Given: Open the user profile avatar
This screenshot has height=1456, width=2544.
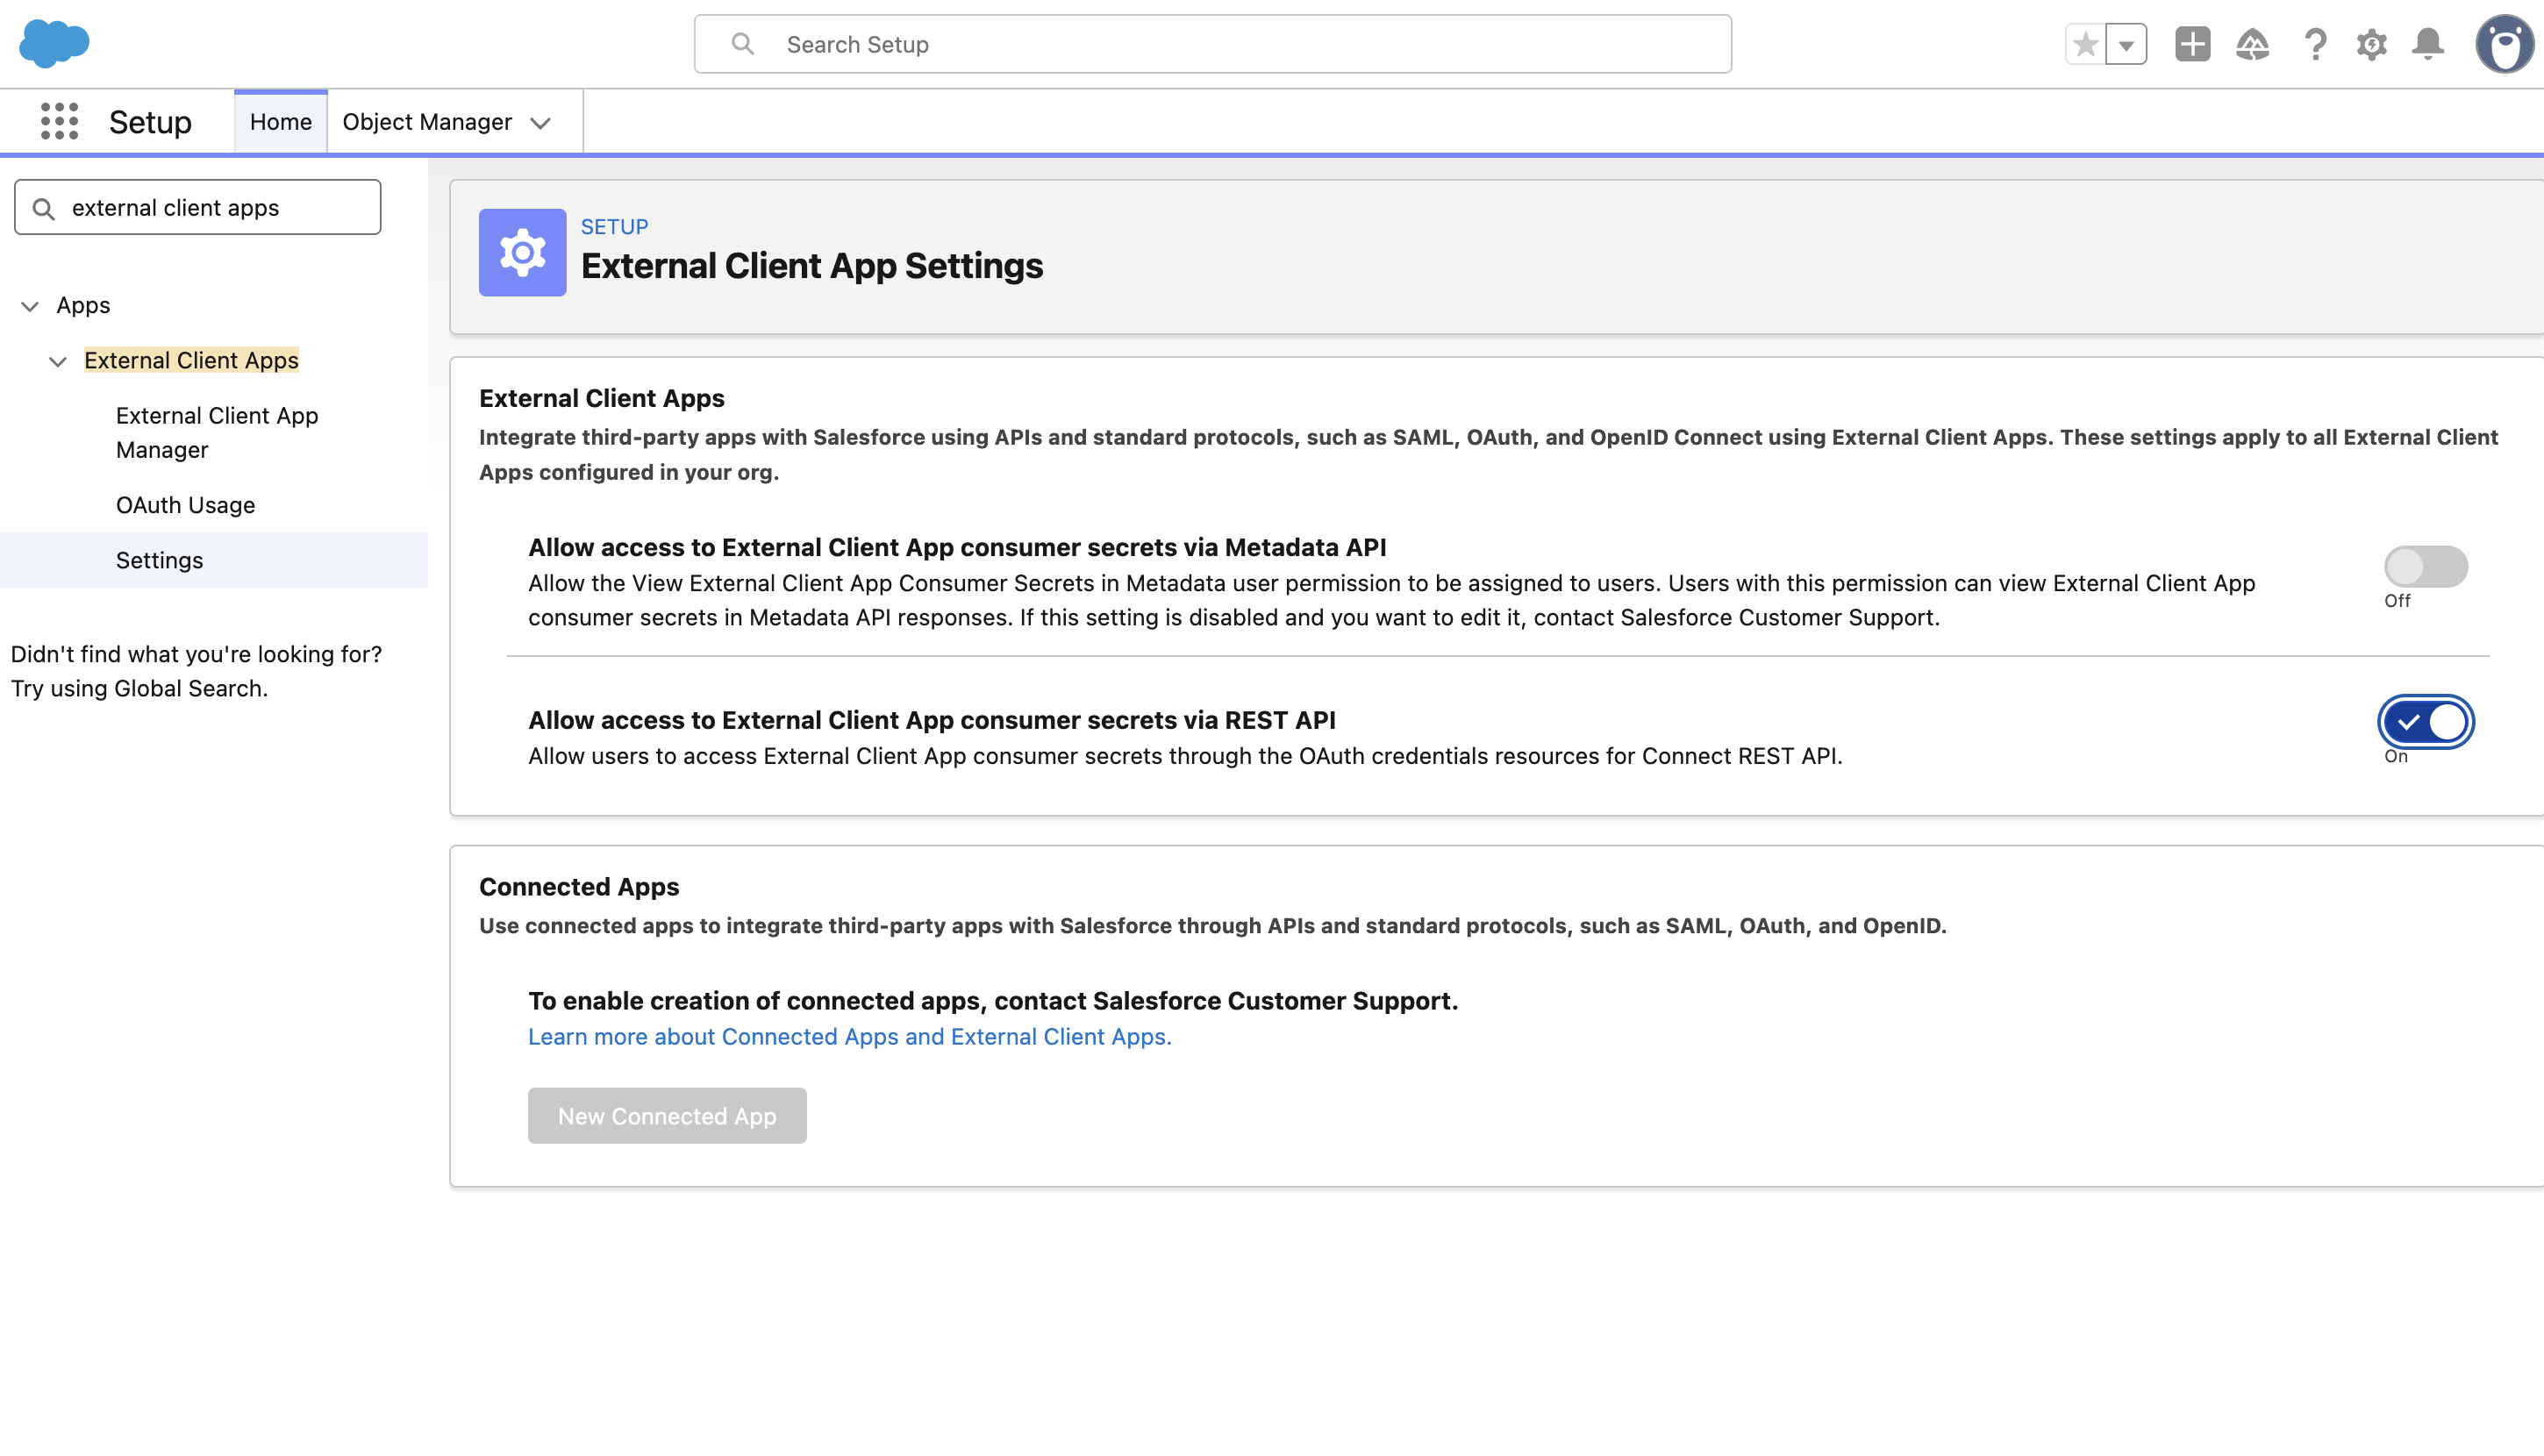Looking at the screenshot, I should click(2505, 44).
